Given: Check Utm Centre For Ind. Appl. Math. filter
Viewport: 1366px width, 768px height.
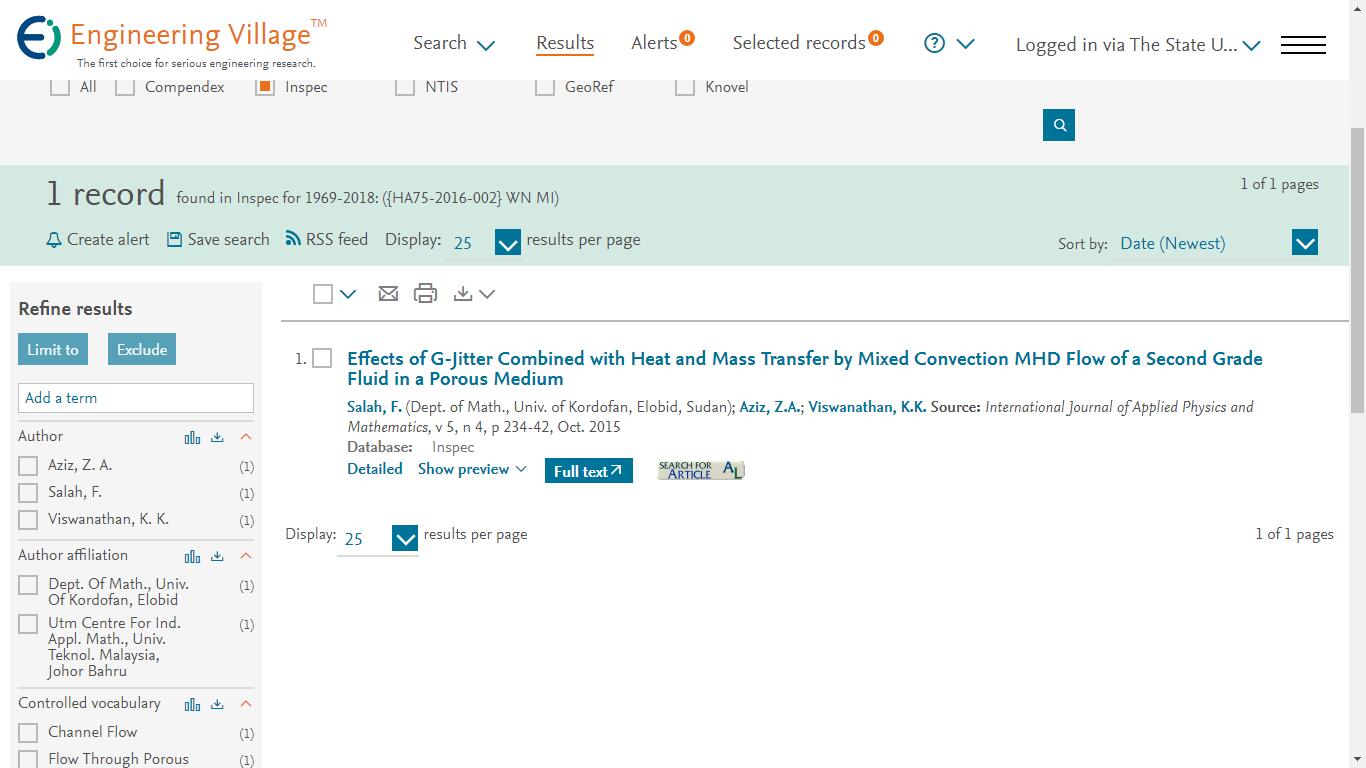Looking at the screenshot, I should (x=28, y=624).
